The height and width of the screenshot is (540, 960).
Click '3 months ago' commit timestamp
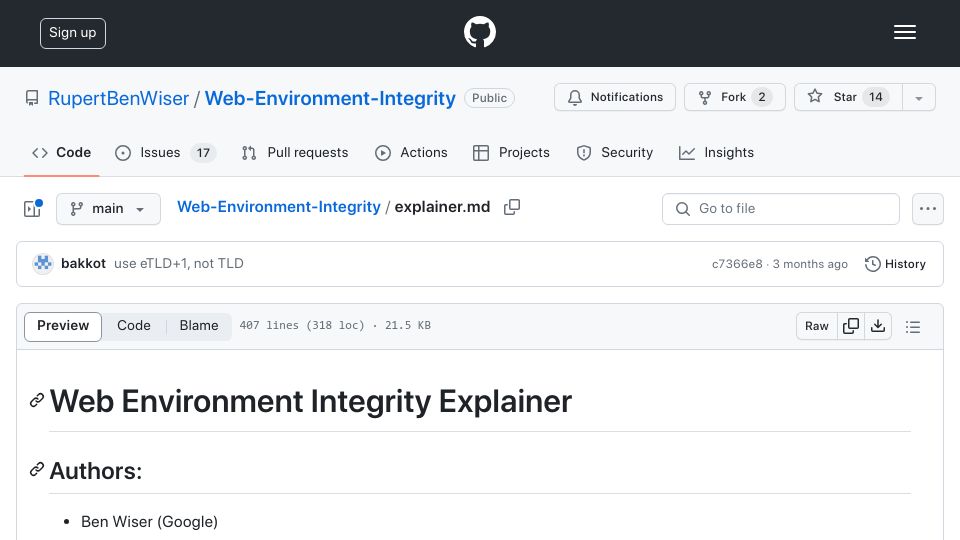click(x=810, y=264)
